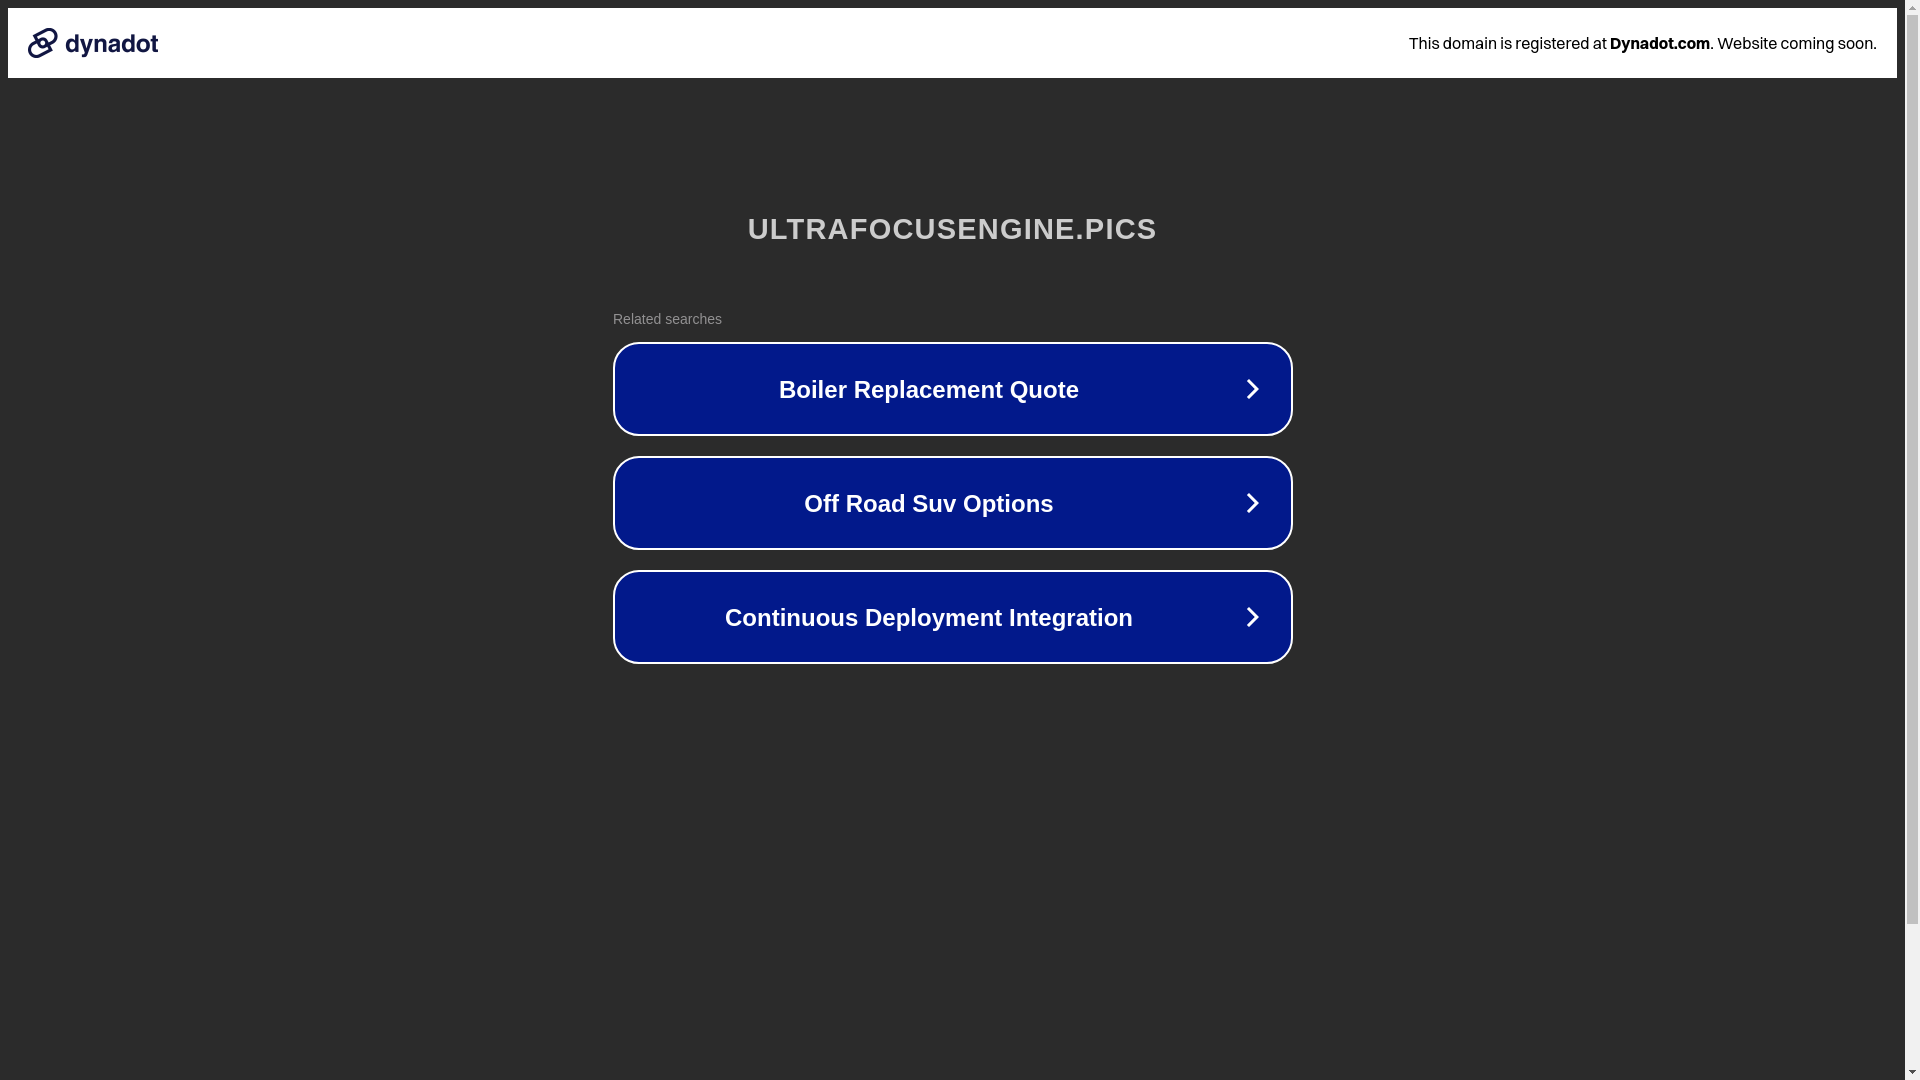Open Off Road Suv Options search

[x=952, y=503]
